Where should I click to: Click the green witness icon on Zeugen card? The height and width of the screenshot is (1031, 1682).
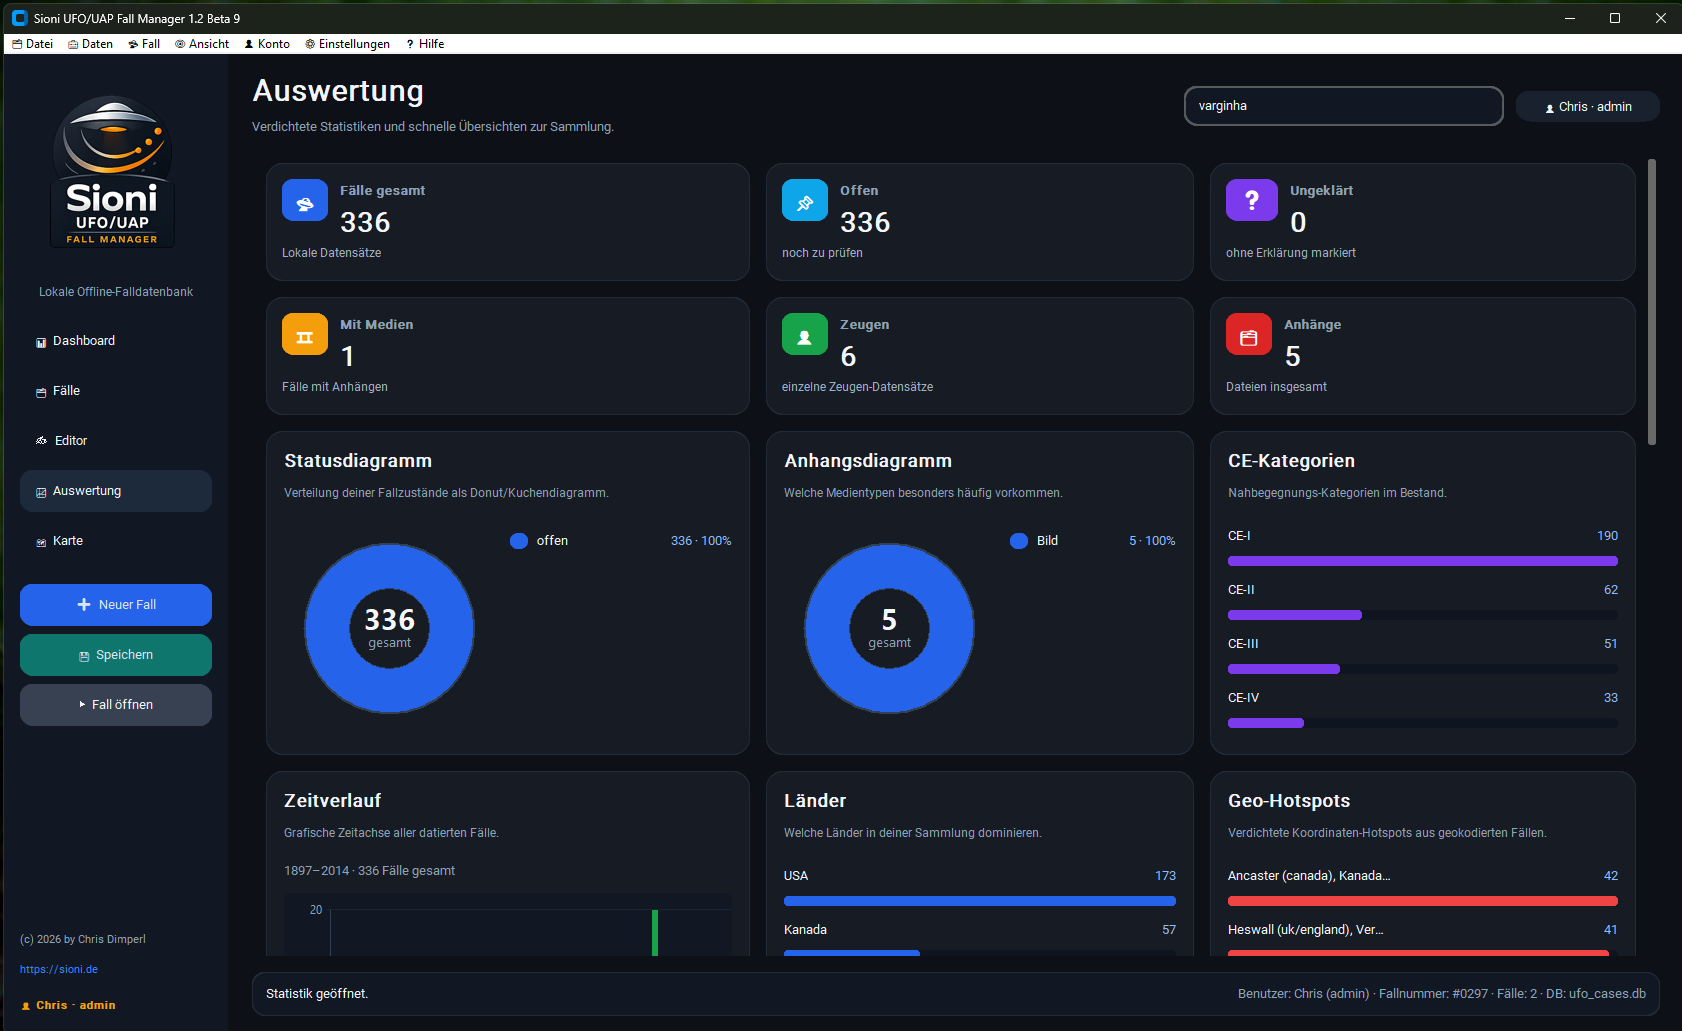805,334
